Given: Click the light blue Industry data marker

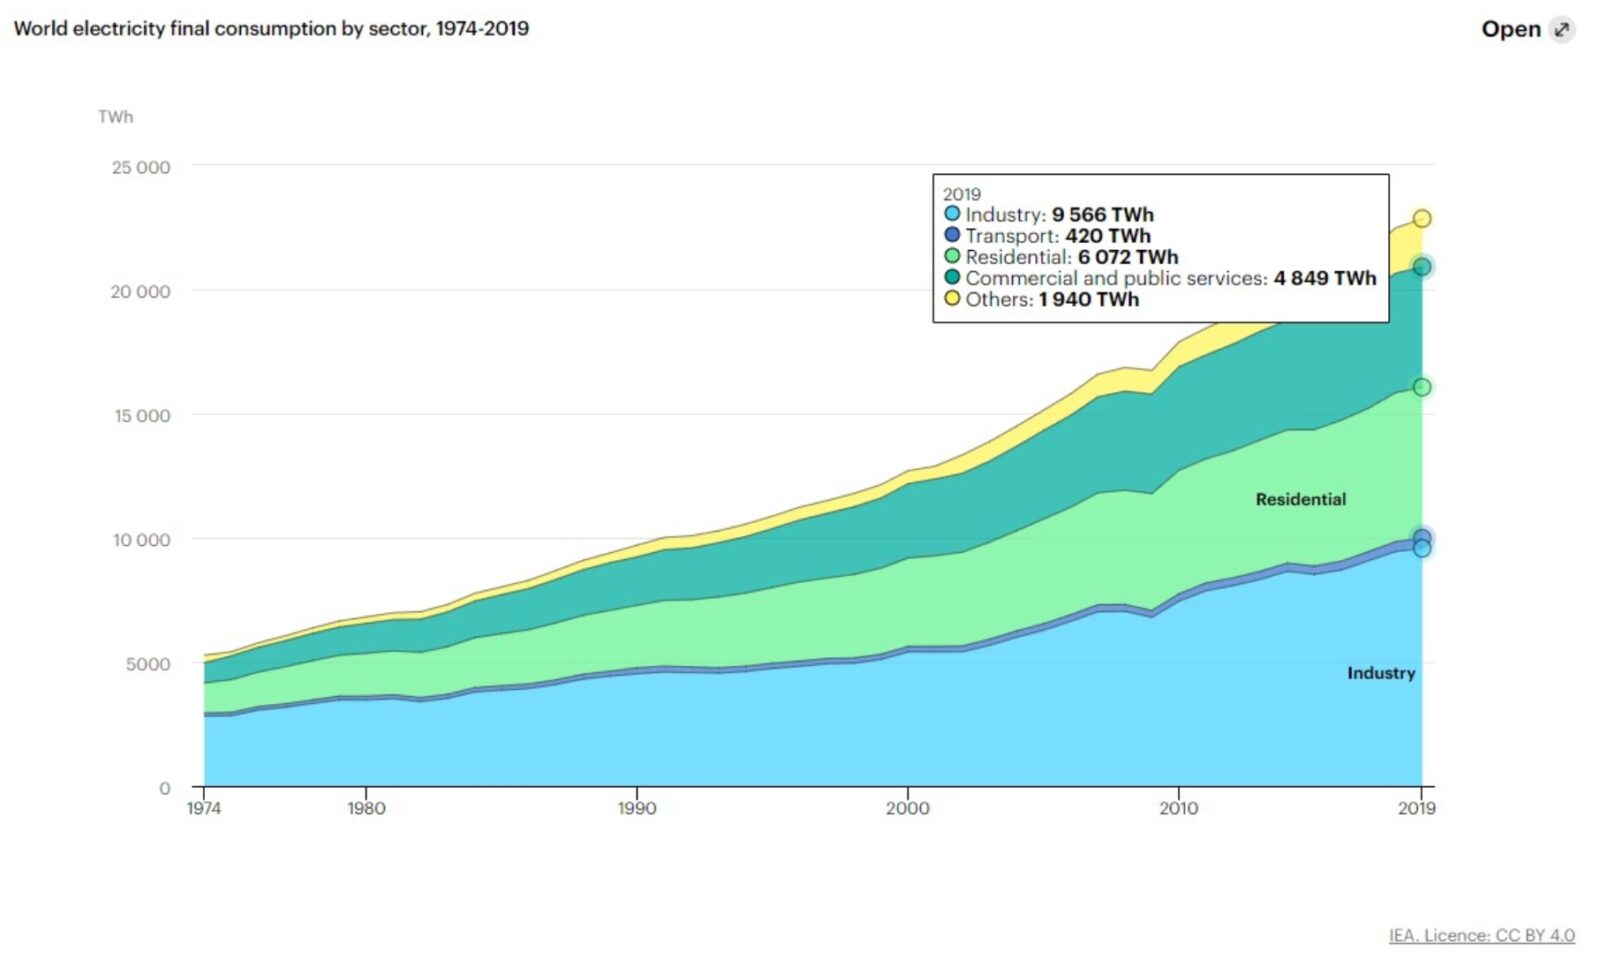Looking at the screenshot, I should [x=1422, y=549].
